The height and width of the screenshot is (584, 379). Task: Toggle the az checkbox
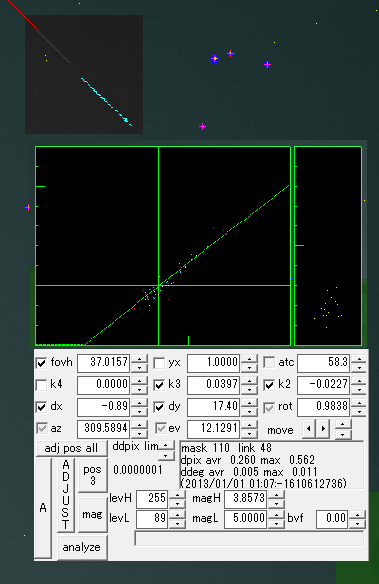[x=41, y=429]
